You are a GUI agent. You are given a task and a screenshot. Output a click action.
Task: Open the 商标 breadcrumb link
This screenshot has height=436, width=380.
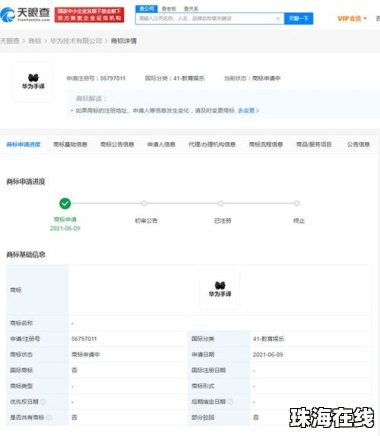35,41
